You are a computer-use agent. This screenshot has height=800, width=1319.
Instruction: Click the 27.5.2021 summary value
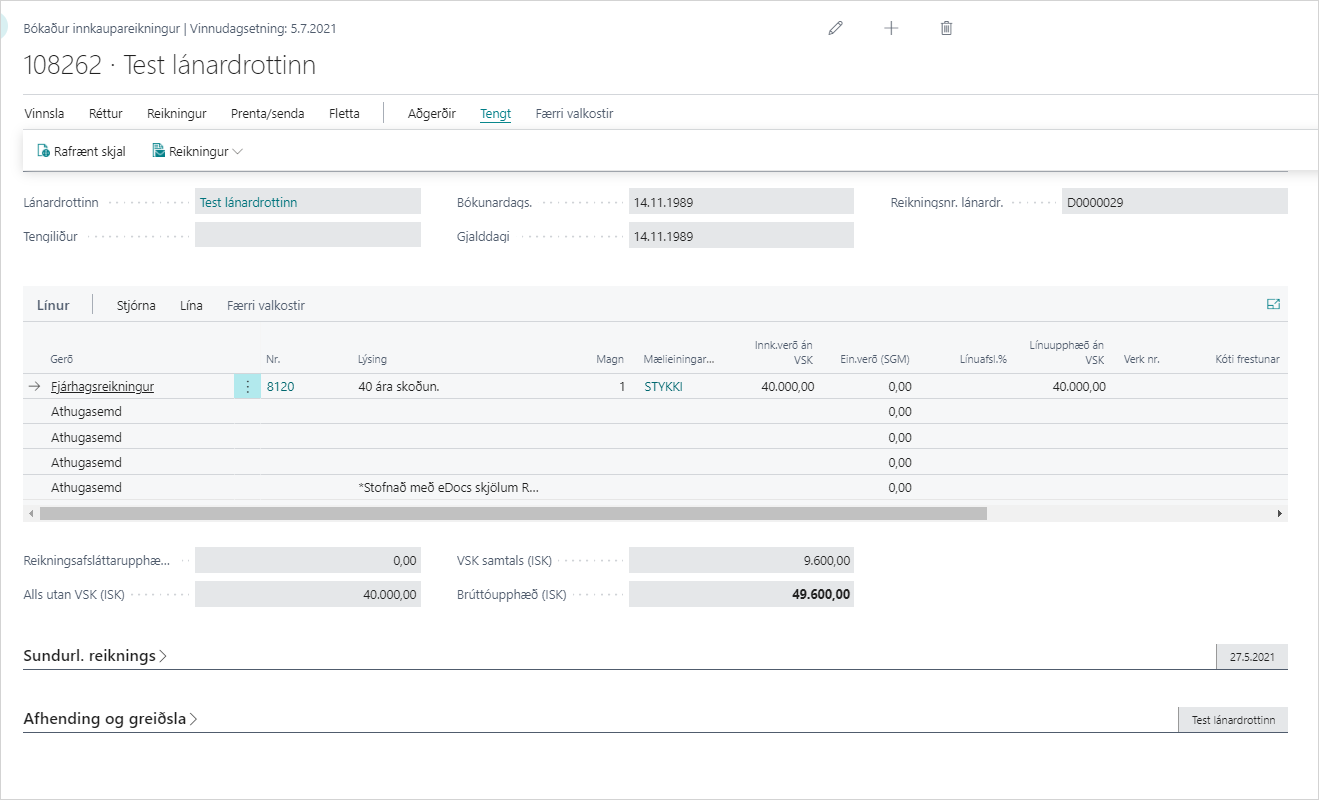click(x=1252, y=657)
